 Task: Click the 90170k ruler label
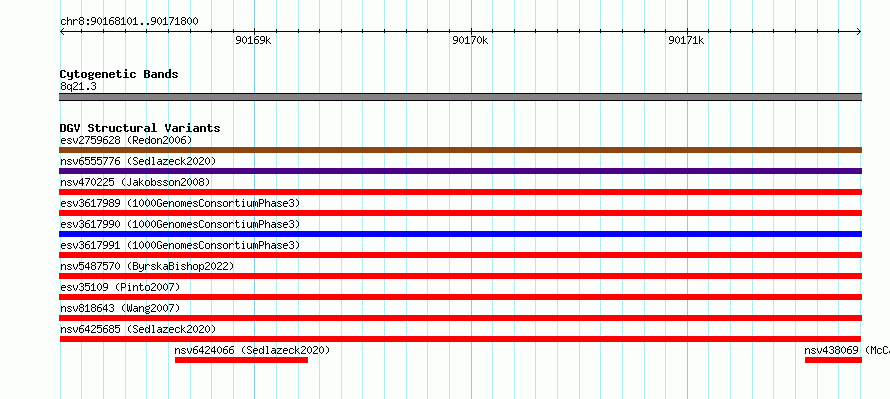click(x=470, y=40)
